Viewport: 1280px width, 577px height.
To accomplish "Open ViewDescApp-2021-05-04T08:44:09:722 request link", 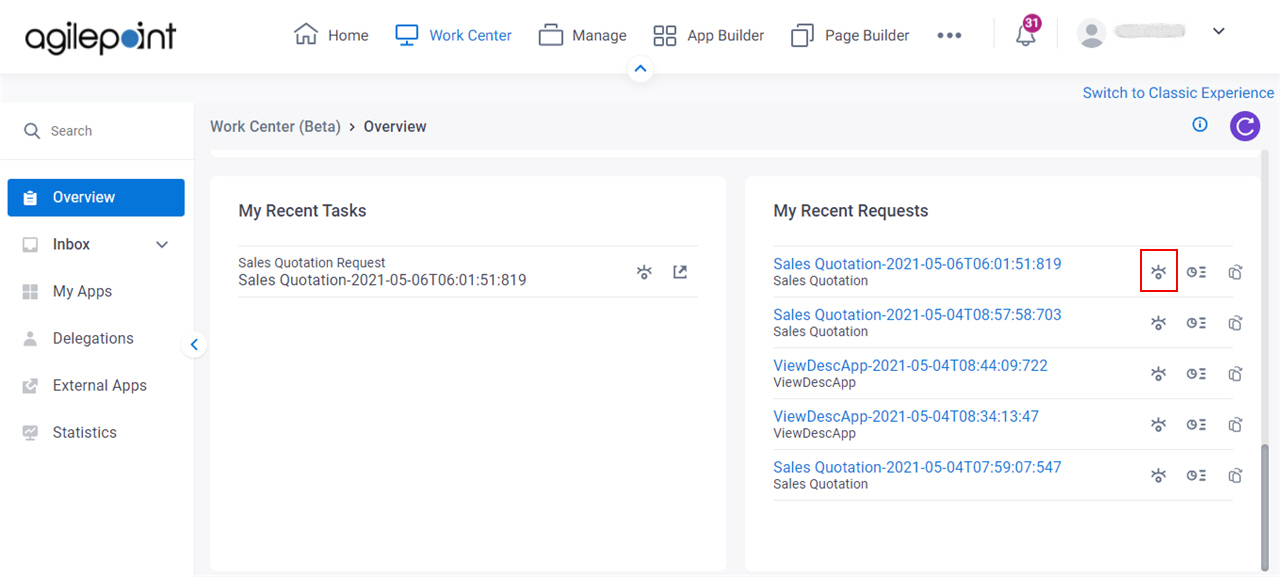I will (x=910, y=366).
